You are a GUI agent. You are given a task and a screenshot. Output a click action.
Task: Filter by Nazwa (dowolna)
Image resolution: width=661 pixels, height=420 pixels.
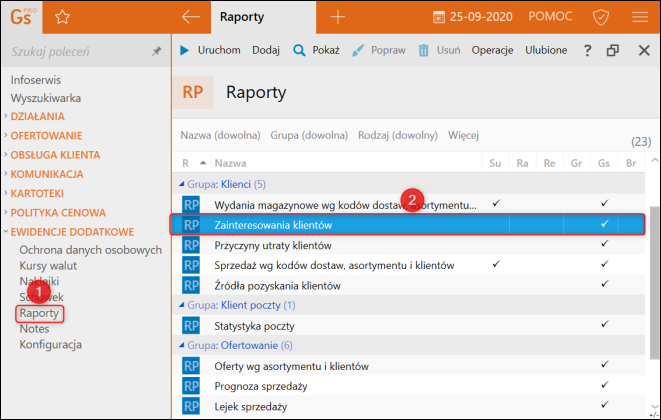(220, 135)
